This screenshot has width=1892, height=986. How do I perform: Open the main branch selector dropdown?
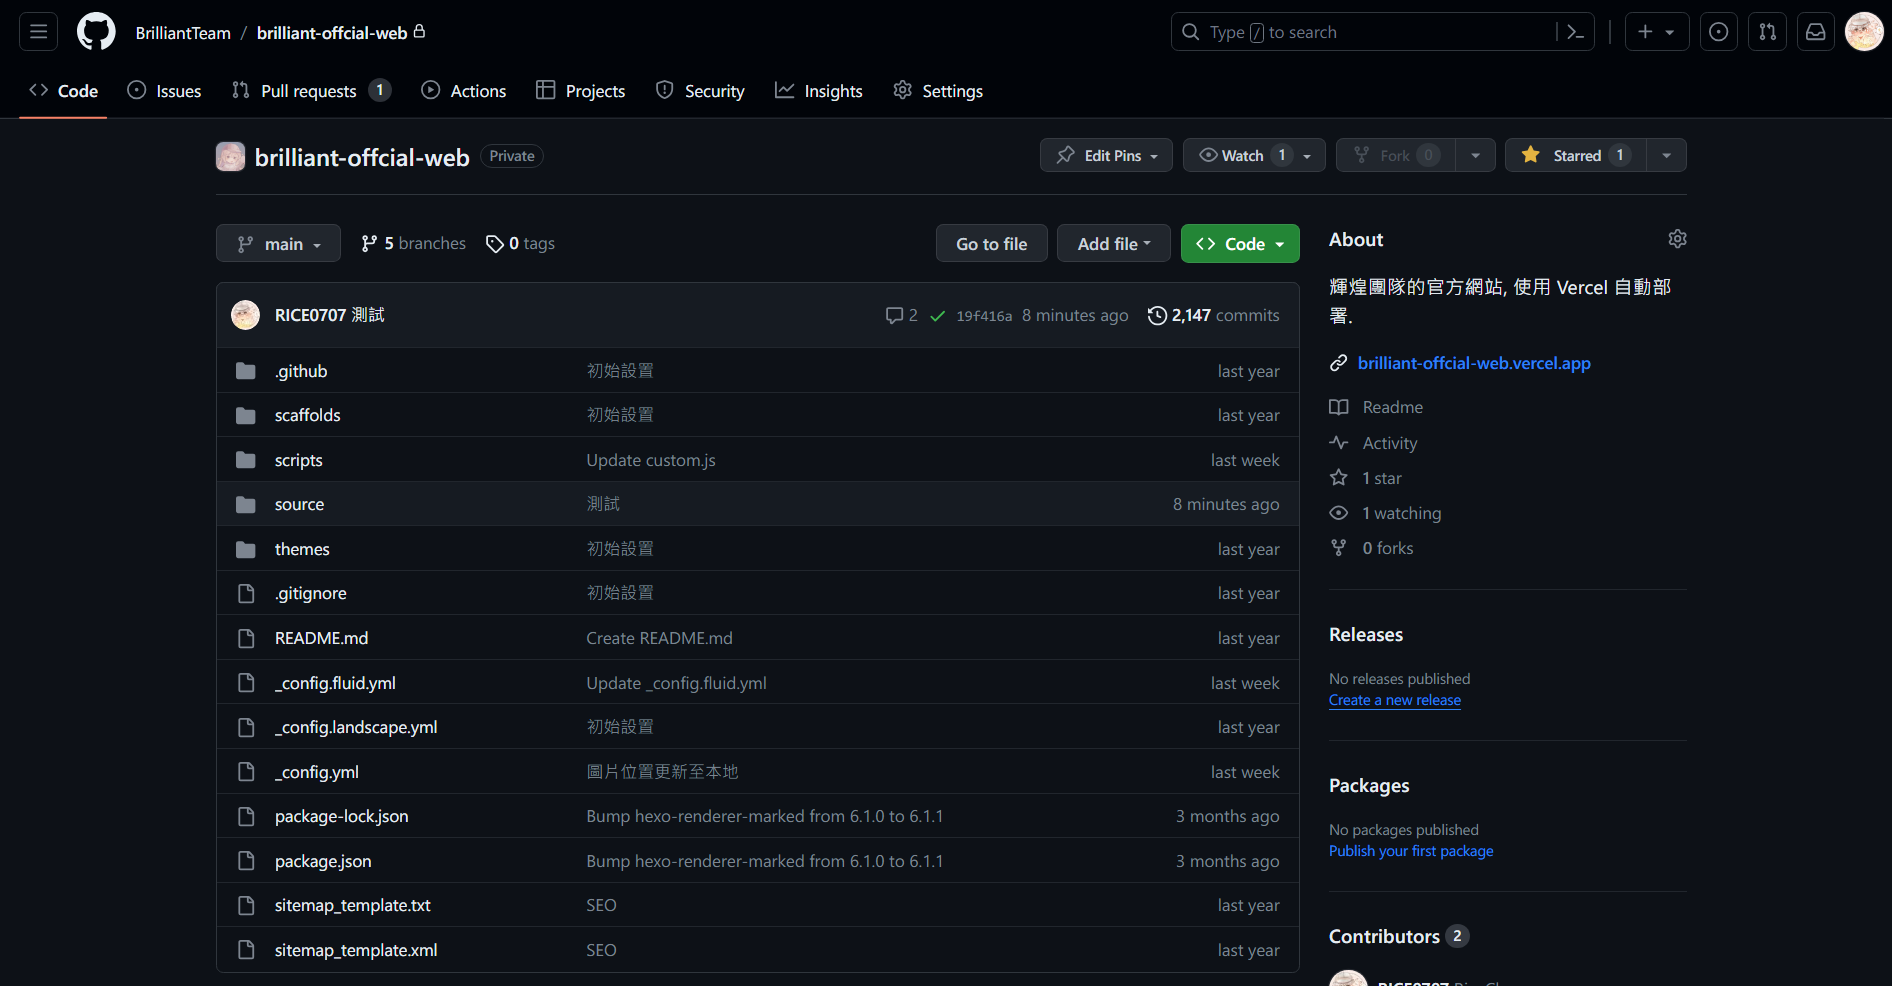click(278, 244)
